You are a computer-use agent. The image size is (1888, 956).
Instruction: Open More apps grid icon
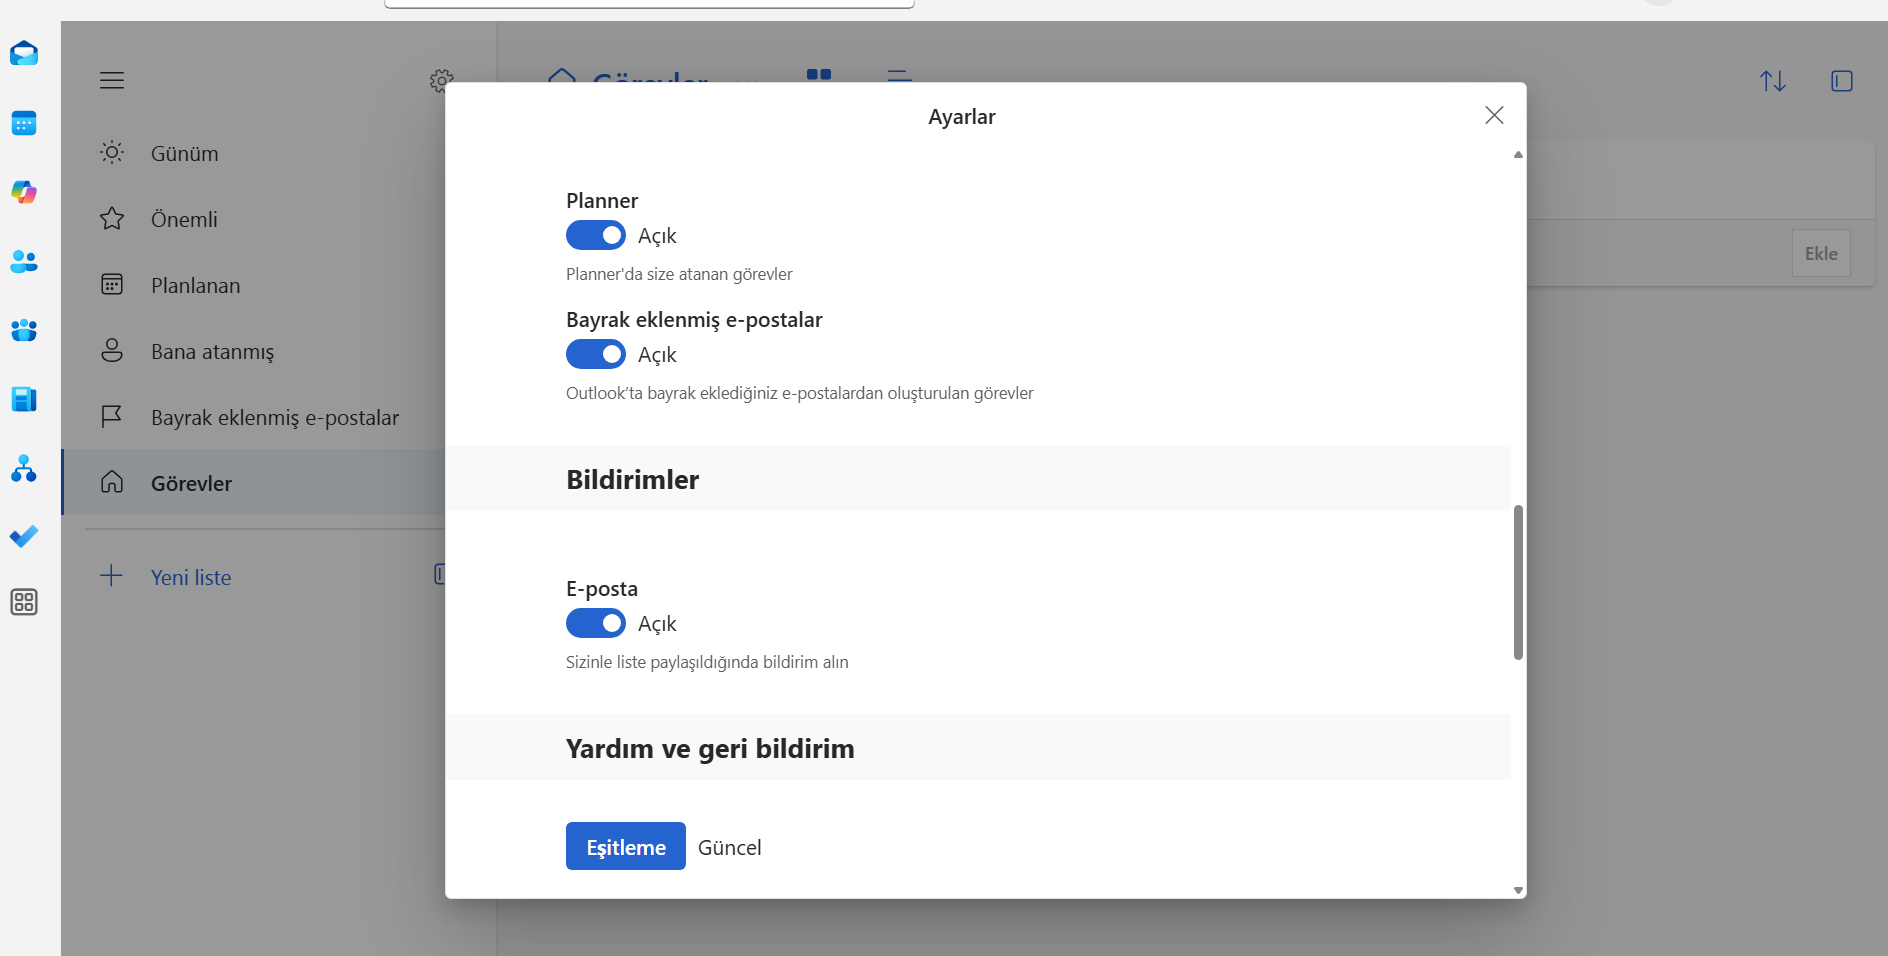pyautogui.click(x=24, y=602)
